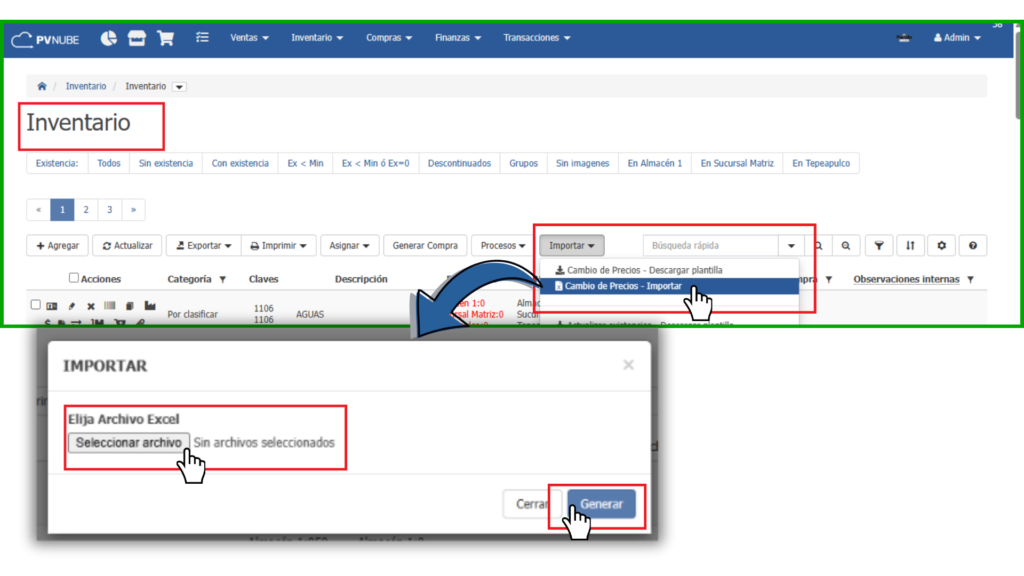Open the settings gear button
Viewport: 1024px width, 576px height.
pyautogui.click(x=940, y=245)
